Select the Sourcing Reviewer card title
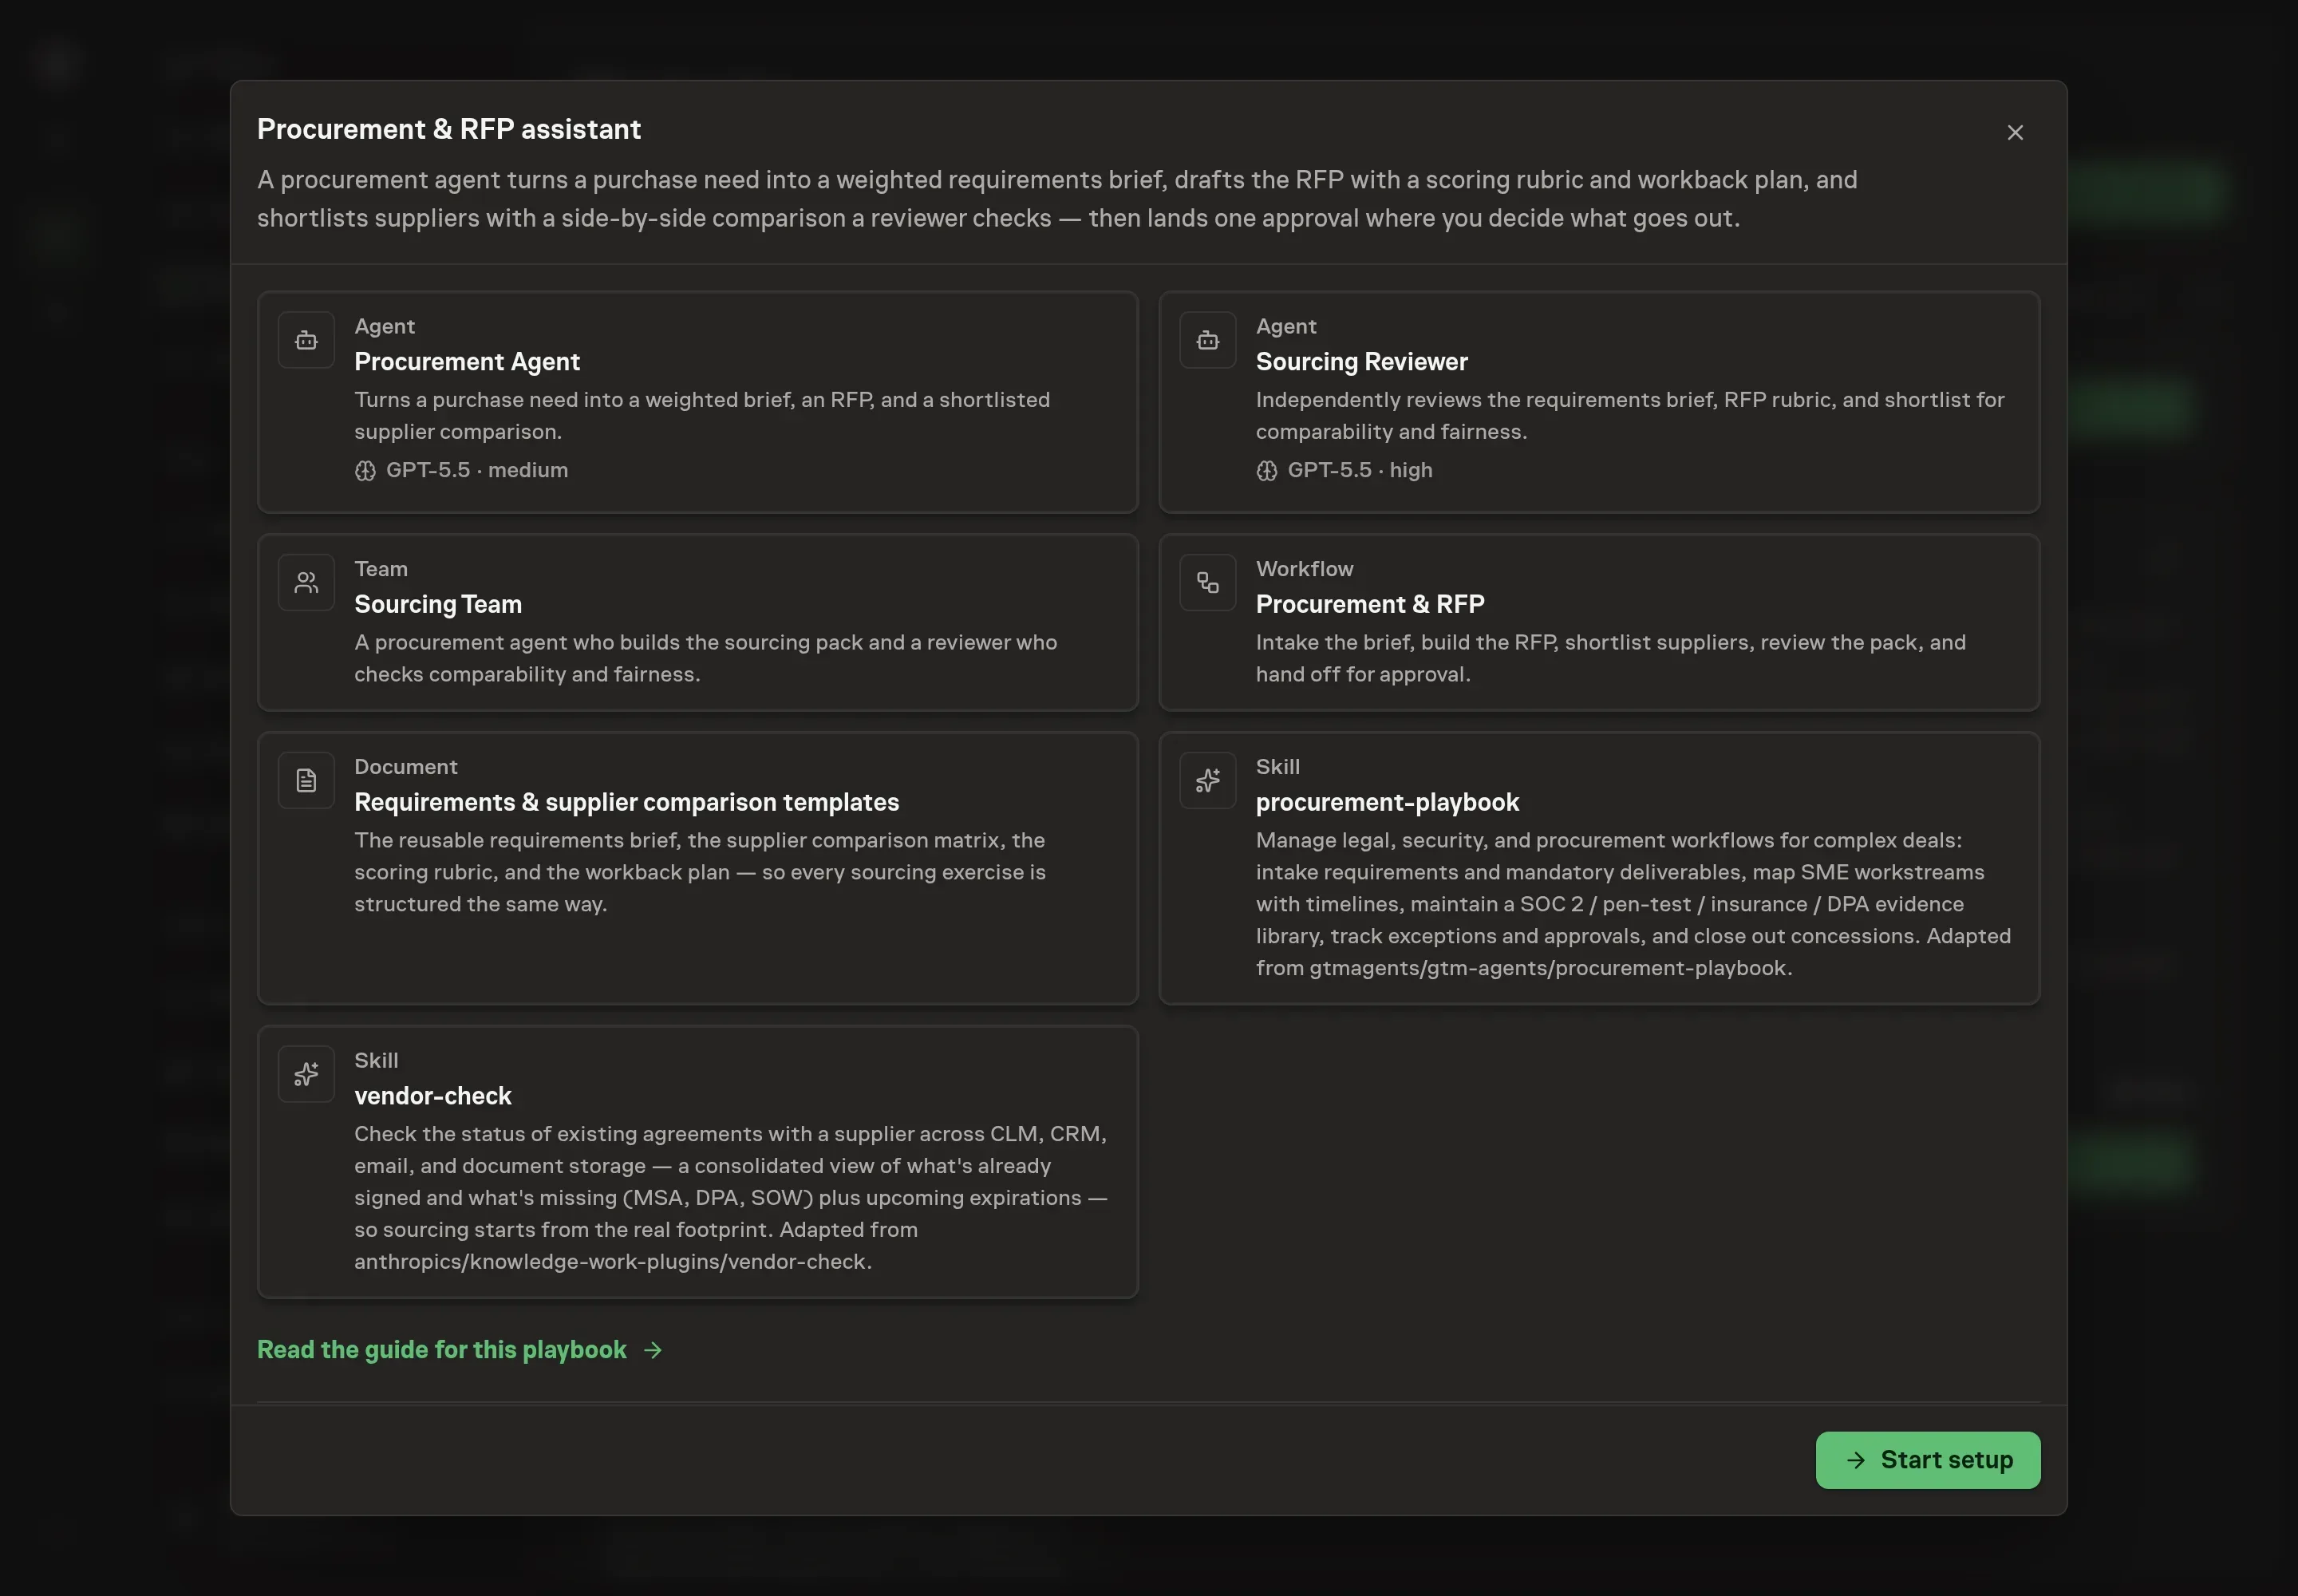 click(x=1361, y=362)
